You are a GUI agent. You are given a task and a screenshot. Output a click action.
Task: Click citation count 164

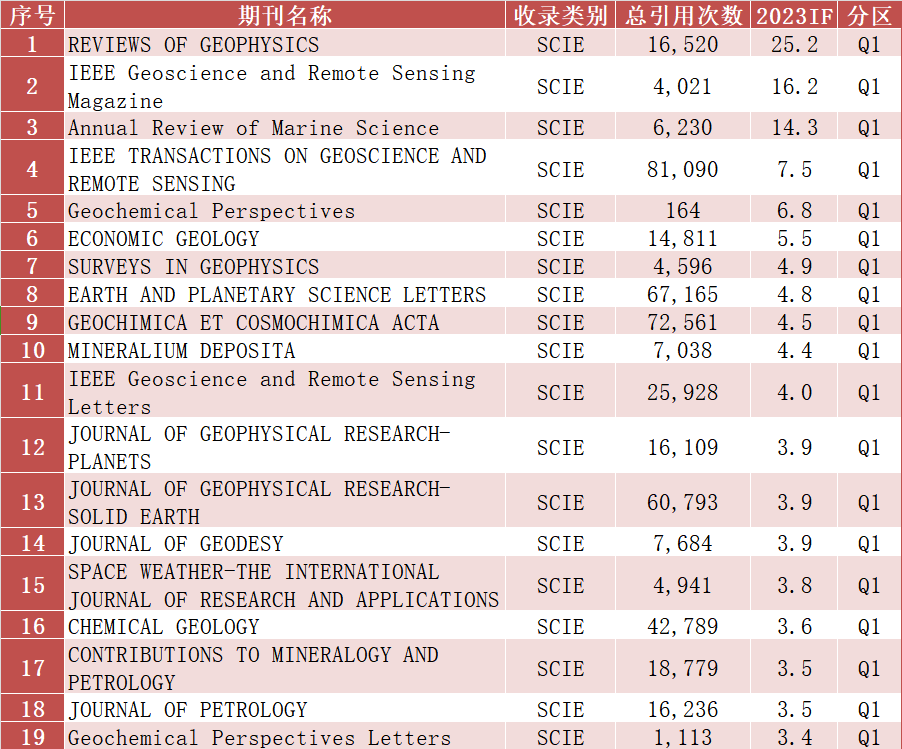coord(683,210)
